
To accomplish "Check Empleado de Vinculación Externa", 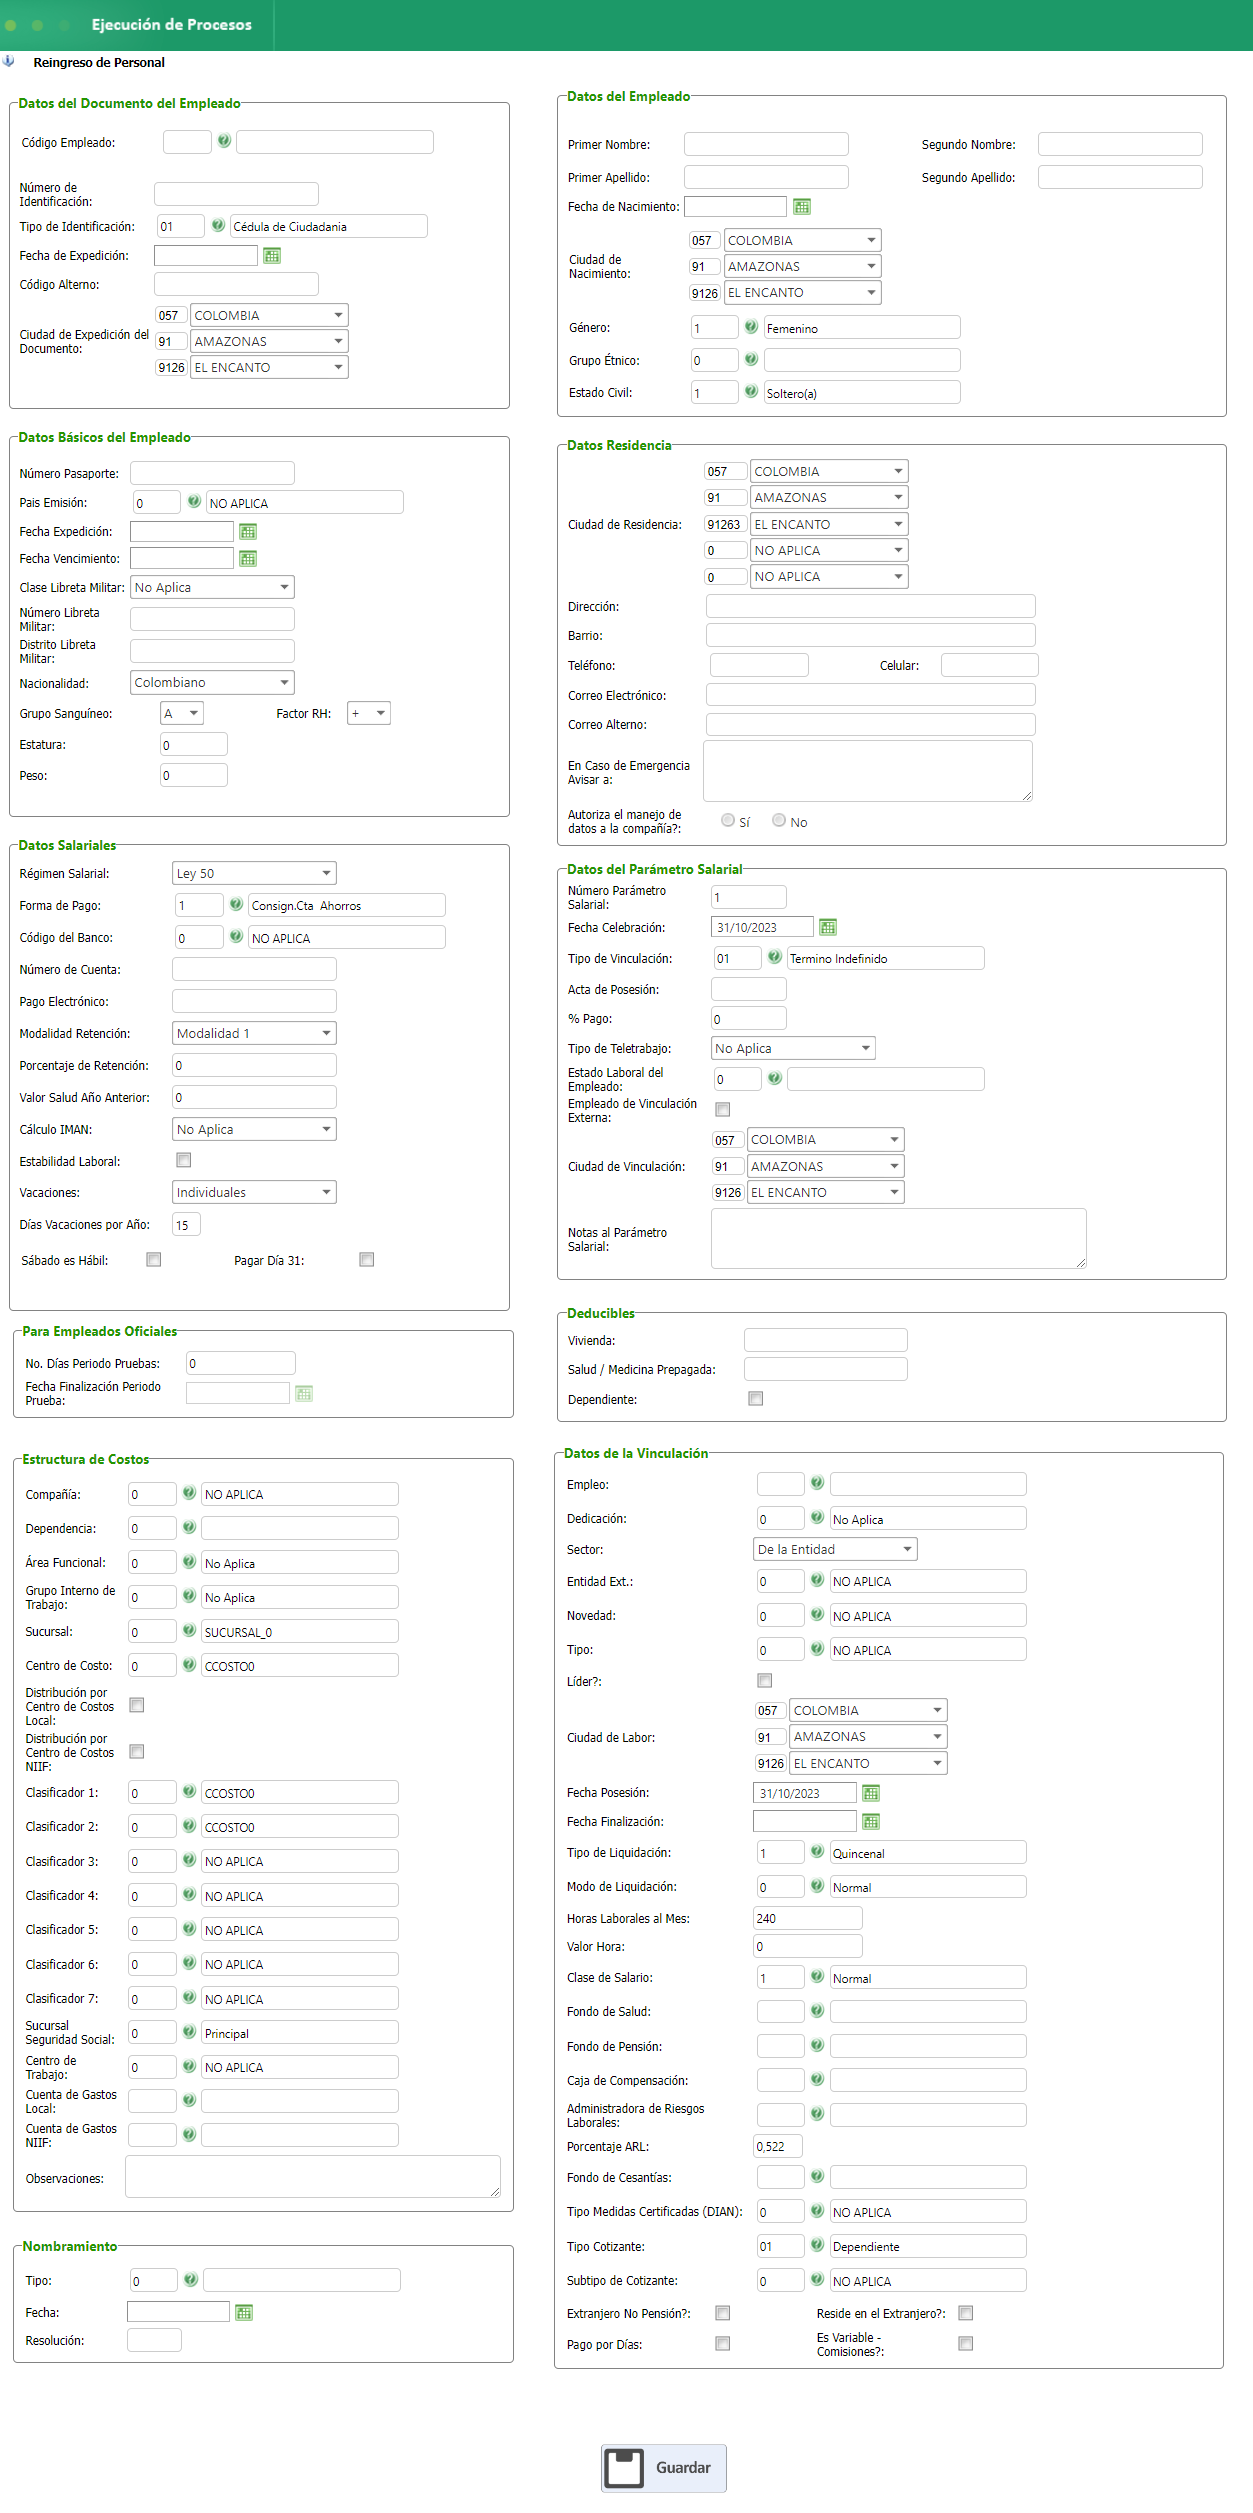I will pyautogui.click(x=723, y=1109).
